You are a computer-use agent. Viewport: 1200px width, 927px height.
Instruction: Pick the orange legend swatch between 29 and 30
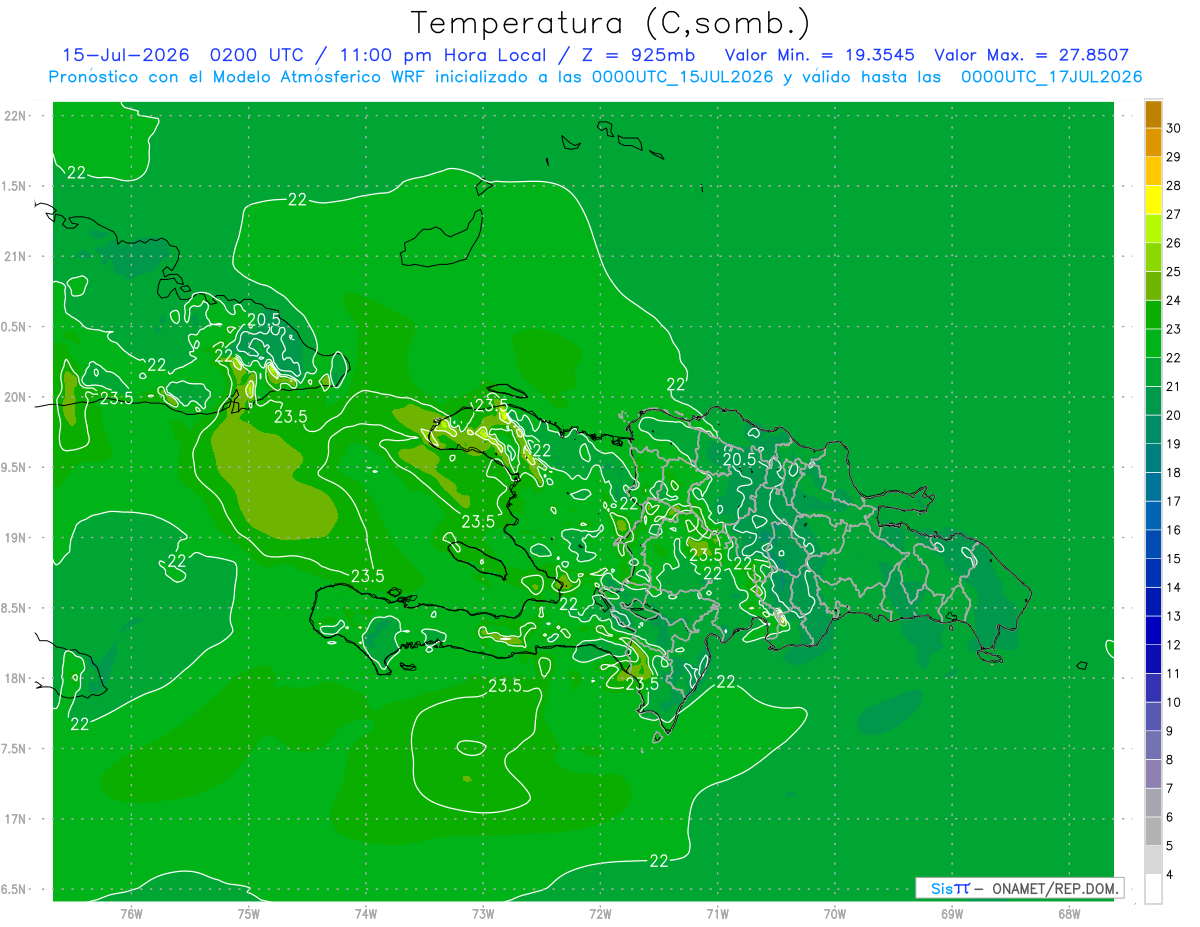[x=1153, y=143]
